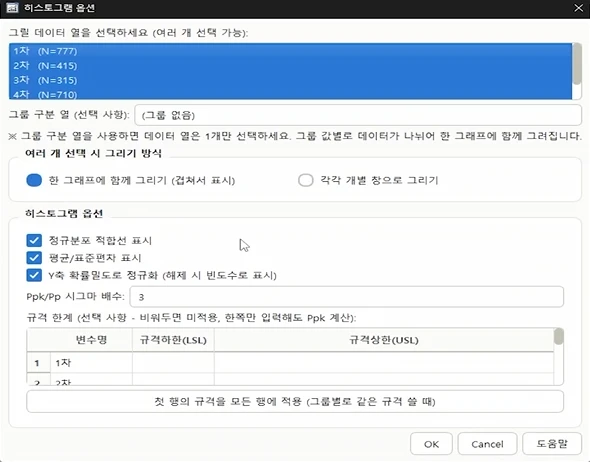Open help with the 도움말 button
The image size is (590, 462).
[x=552, y=444]
